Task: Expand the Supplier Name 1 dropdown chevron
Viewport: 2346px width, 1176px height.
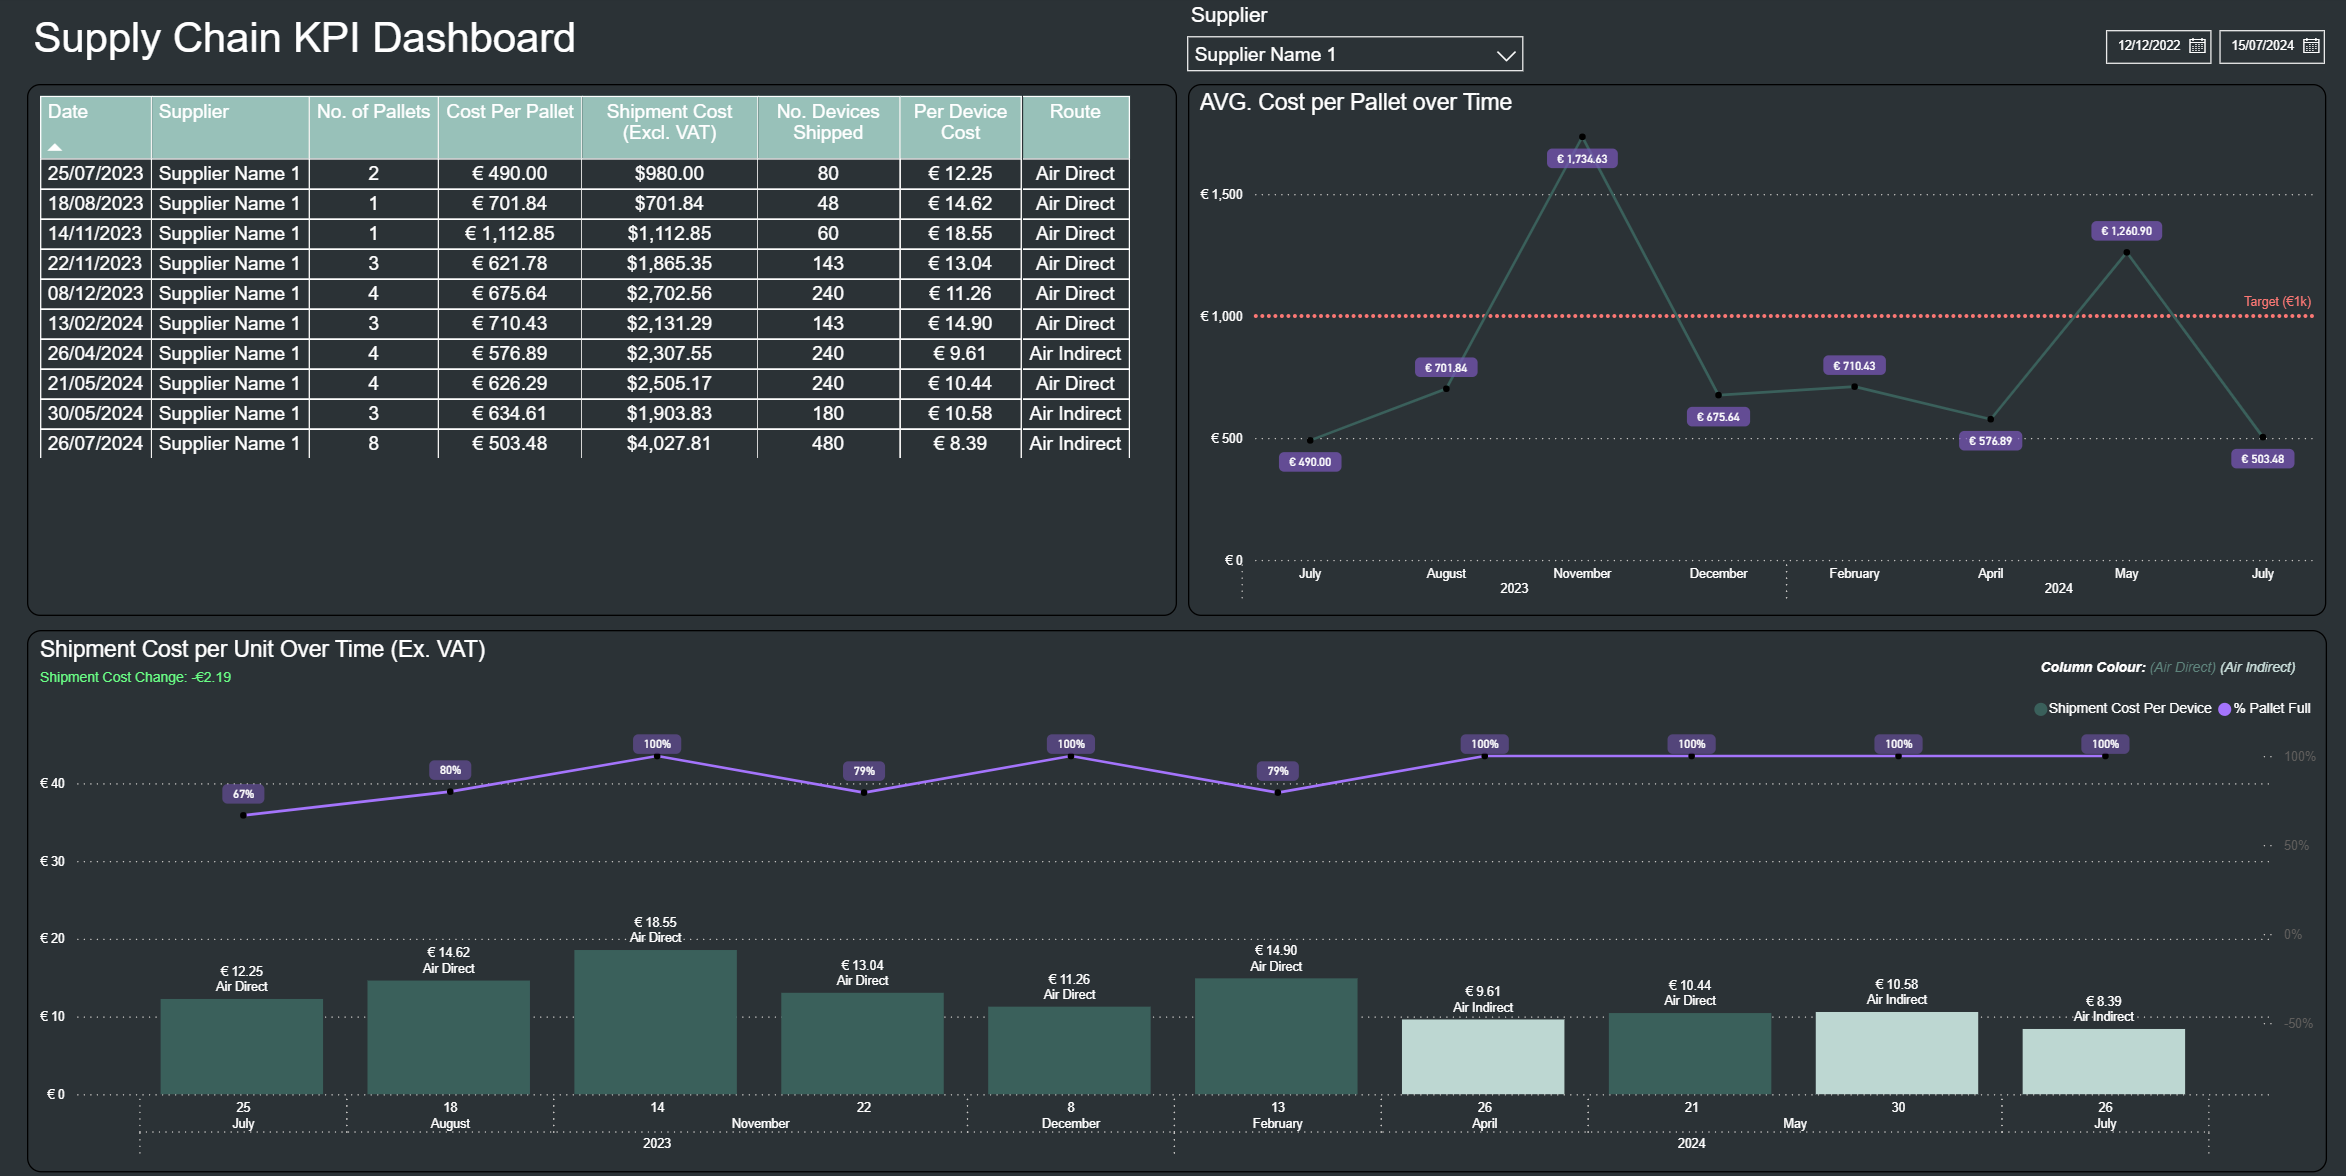Action: pyautogui.click(x=1505, y=56)
